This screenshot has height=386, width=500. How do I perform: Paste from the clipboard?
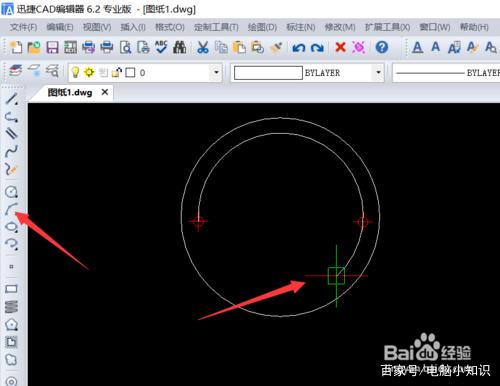239,47
